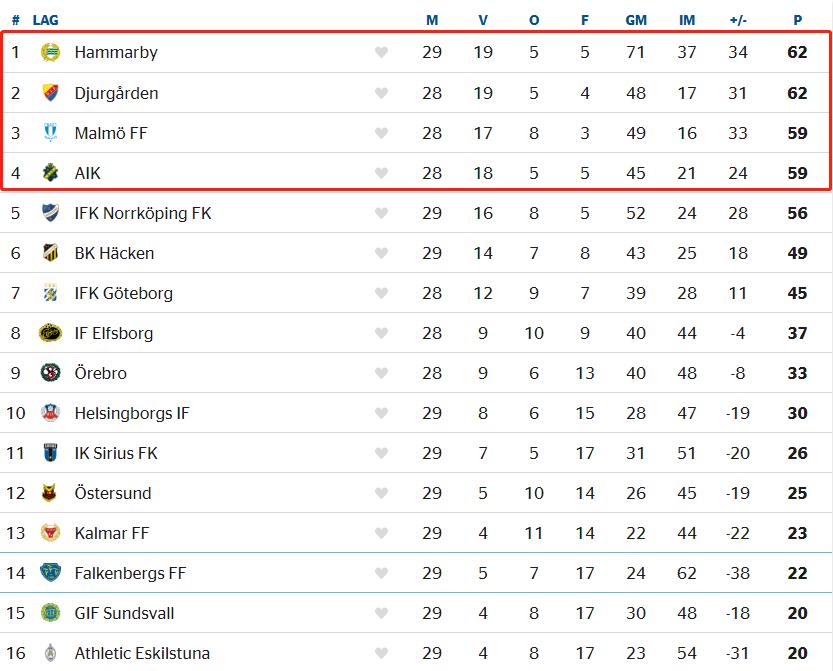Click the Malmö FF crest icon
The image size is (833, 671).
coord(50,133)
